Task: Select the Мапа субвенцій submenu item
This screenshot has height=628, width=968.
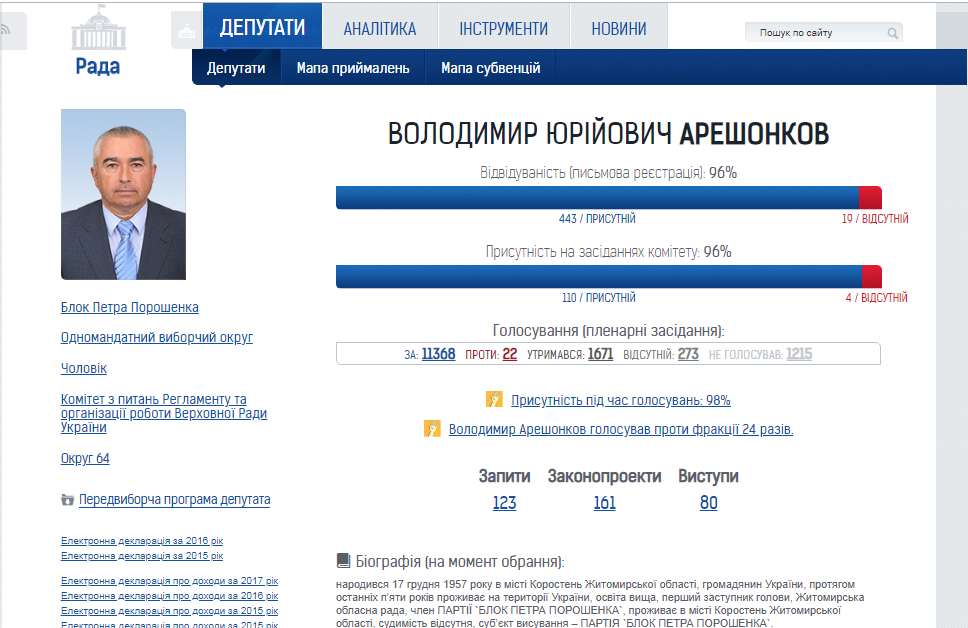Action: (x=490, y=68)
